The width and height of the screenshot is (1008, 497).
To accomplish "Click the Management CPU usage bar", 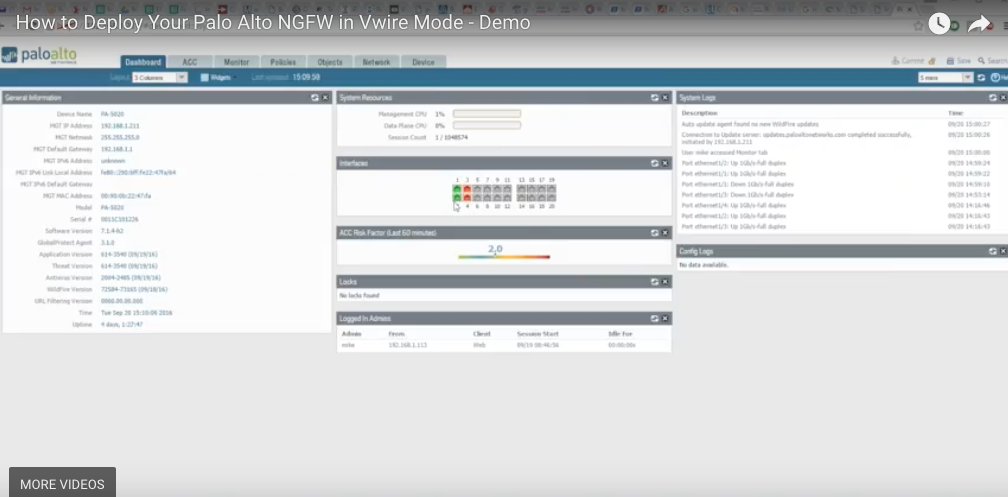I will 487,114.
